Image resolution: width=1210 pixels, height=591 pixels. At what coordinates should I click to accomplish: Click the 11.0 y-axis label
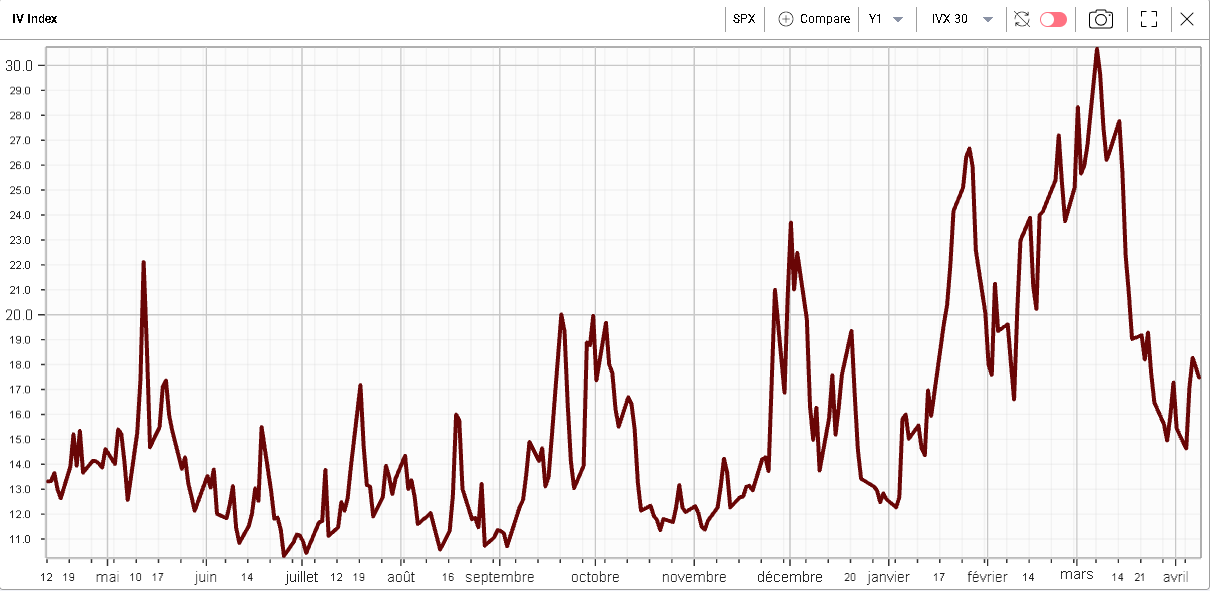click(x=20, y=539)
